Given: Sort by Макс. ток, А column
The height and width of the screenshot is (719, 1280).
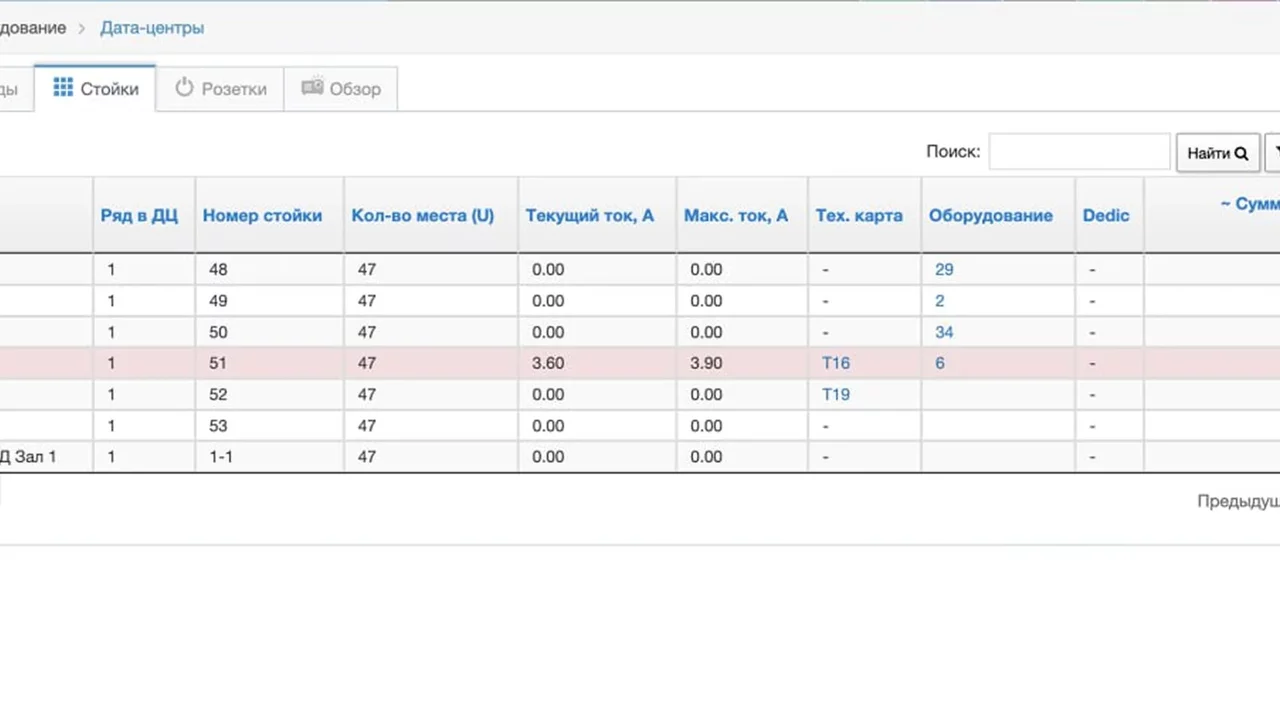Looking at the screenshot, I should point(735,215).
